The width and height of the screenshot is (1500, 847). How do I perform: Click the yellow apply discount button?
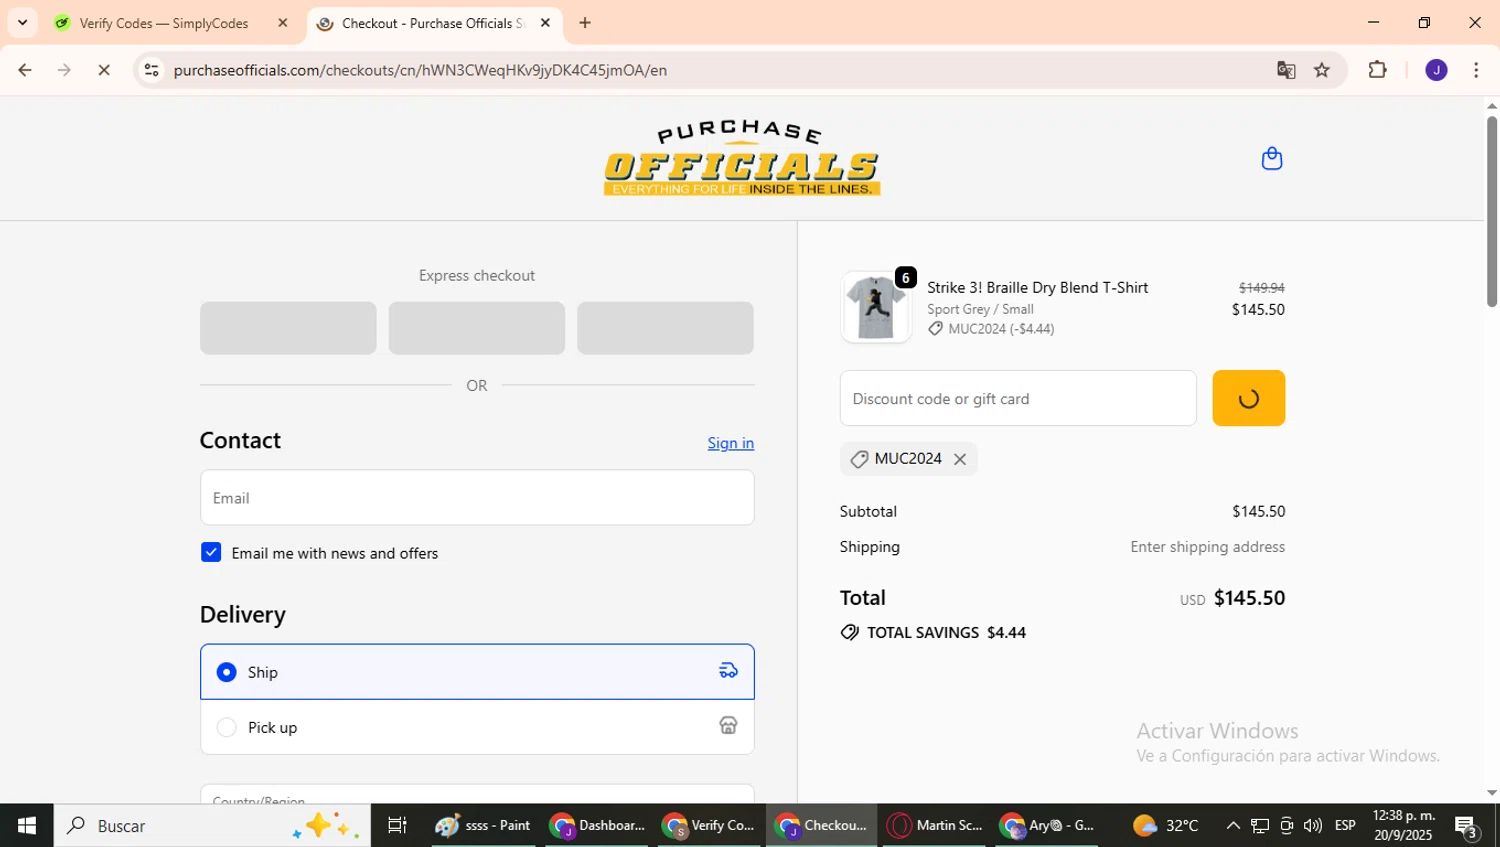coord(1248,398)
